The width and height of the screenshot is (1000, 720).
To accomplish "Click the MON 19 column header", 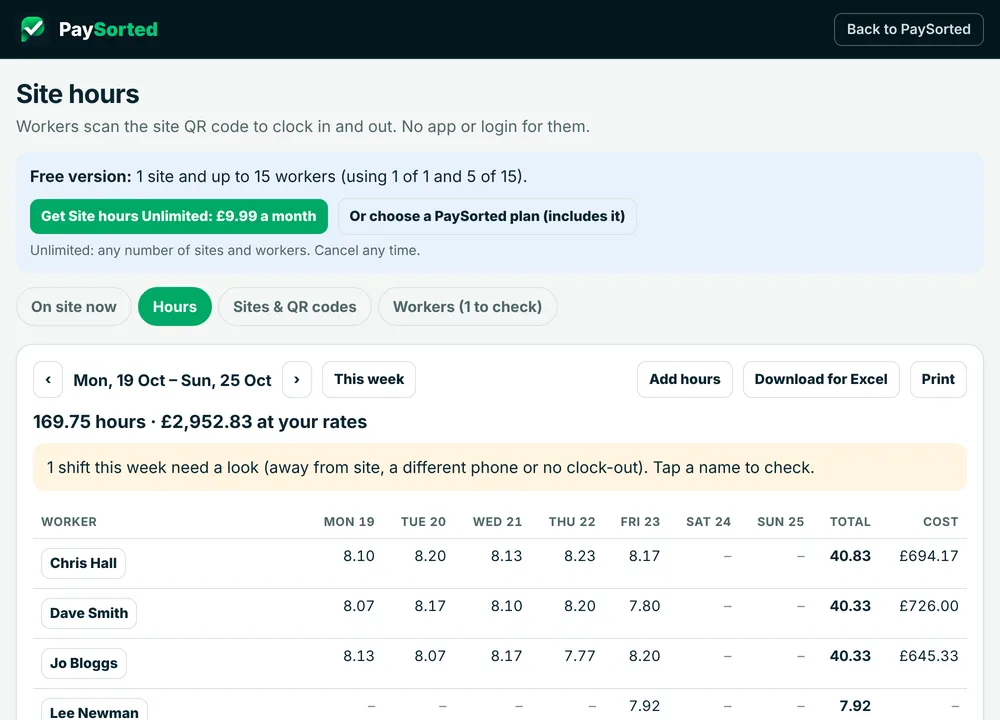I will pos(349,522).
